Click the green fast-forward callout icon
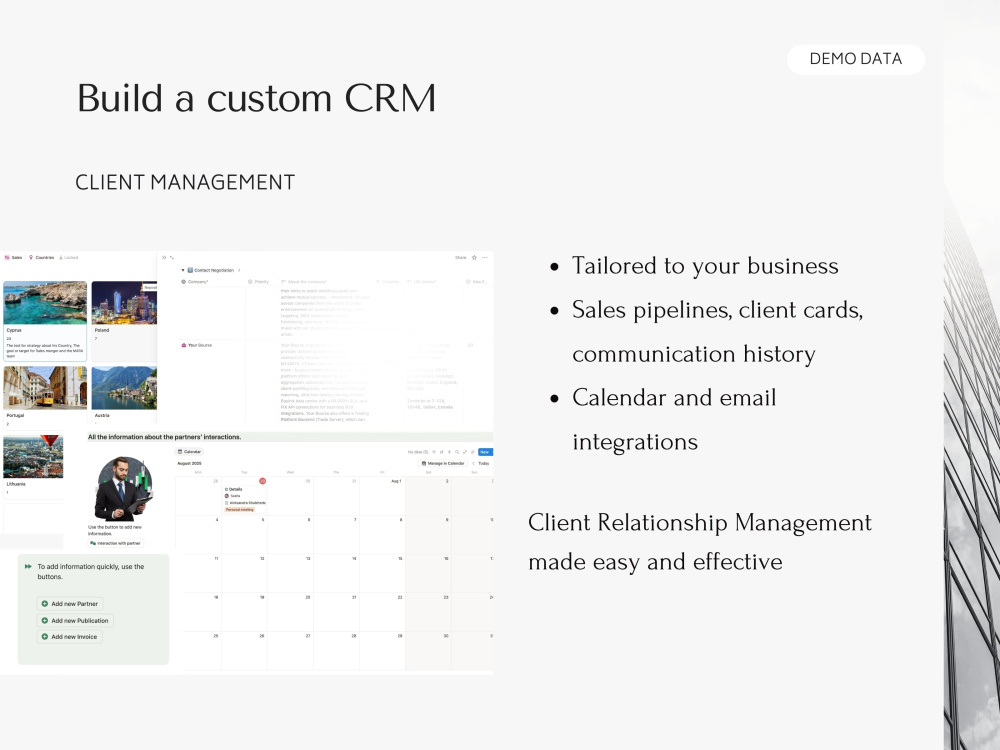The image size is (1000, 750). (28, 566)
